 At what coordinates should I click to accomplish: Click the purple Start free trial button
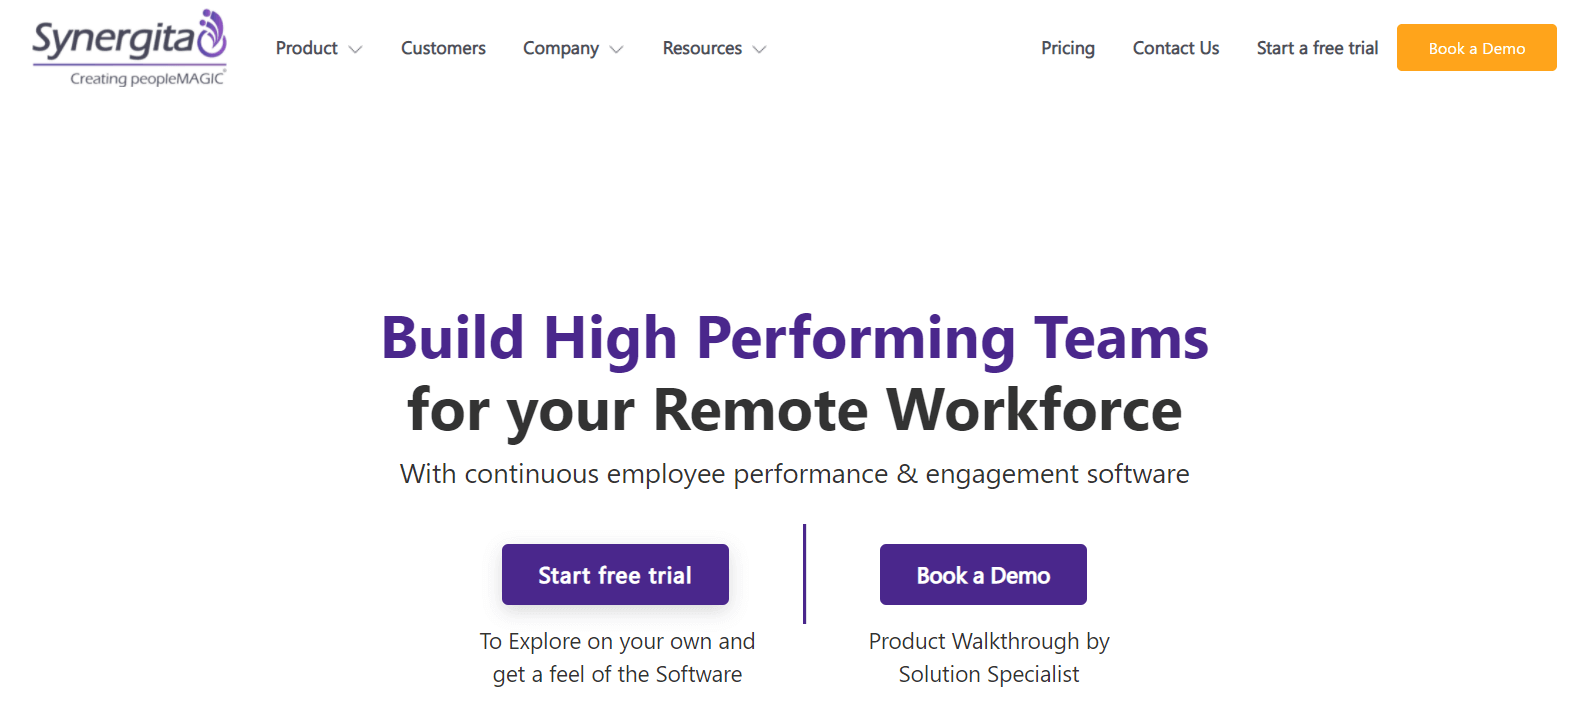click(615, 575)
